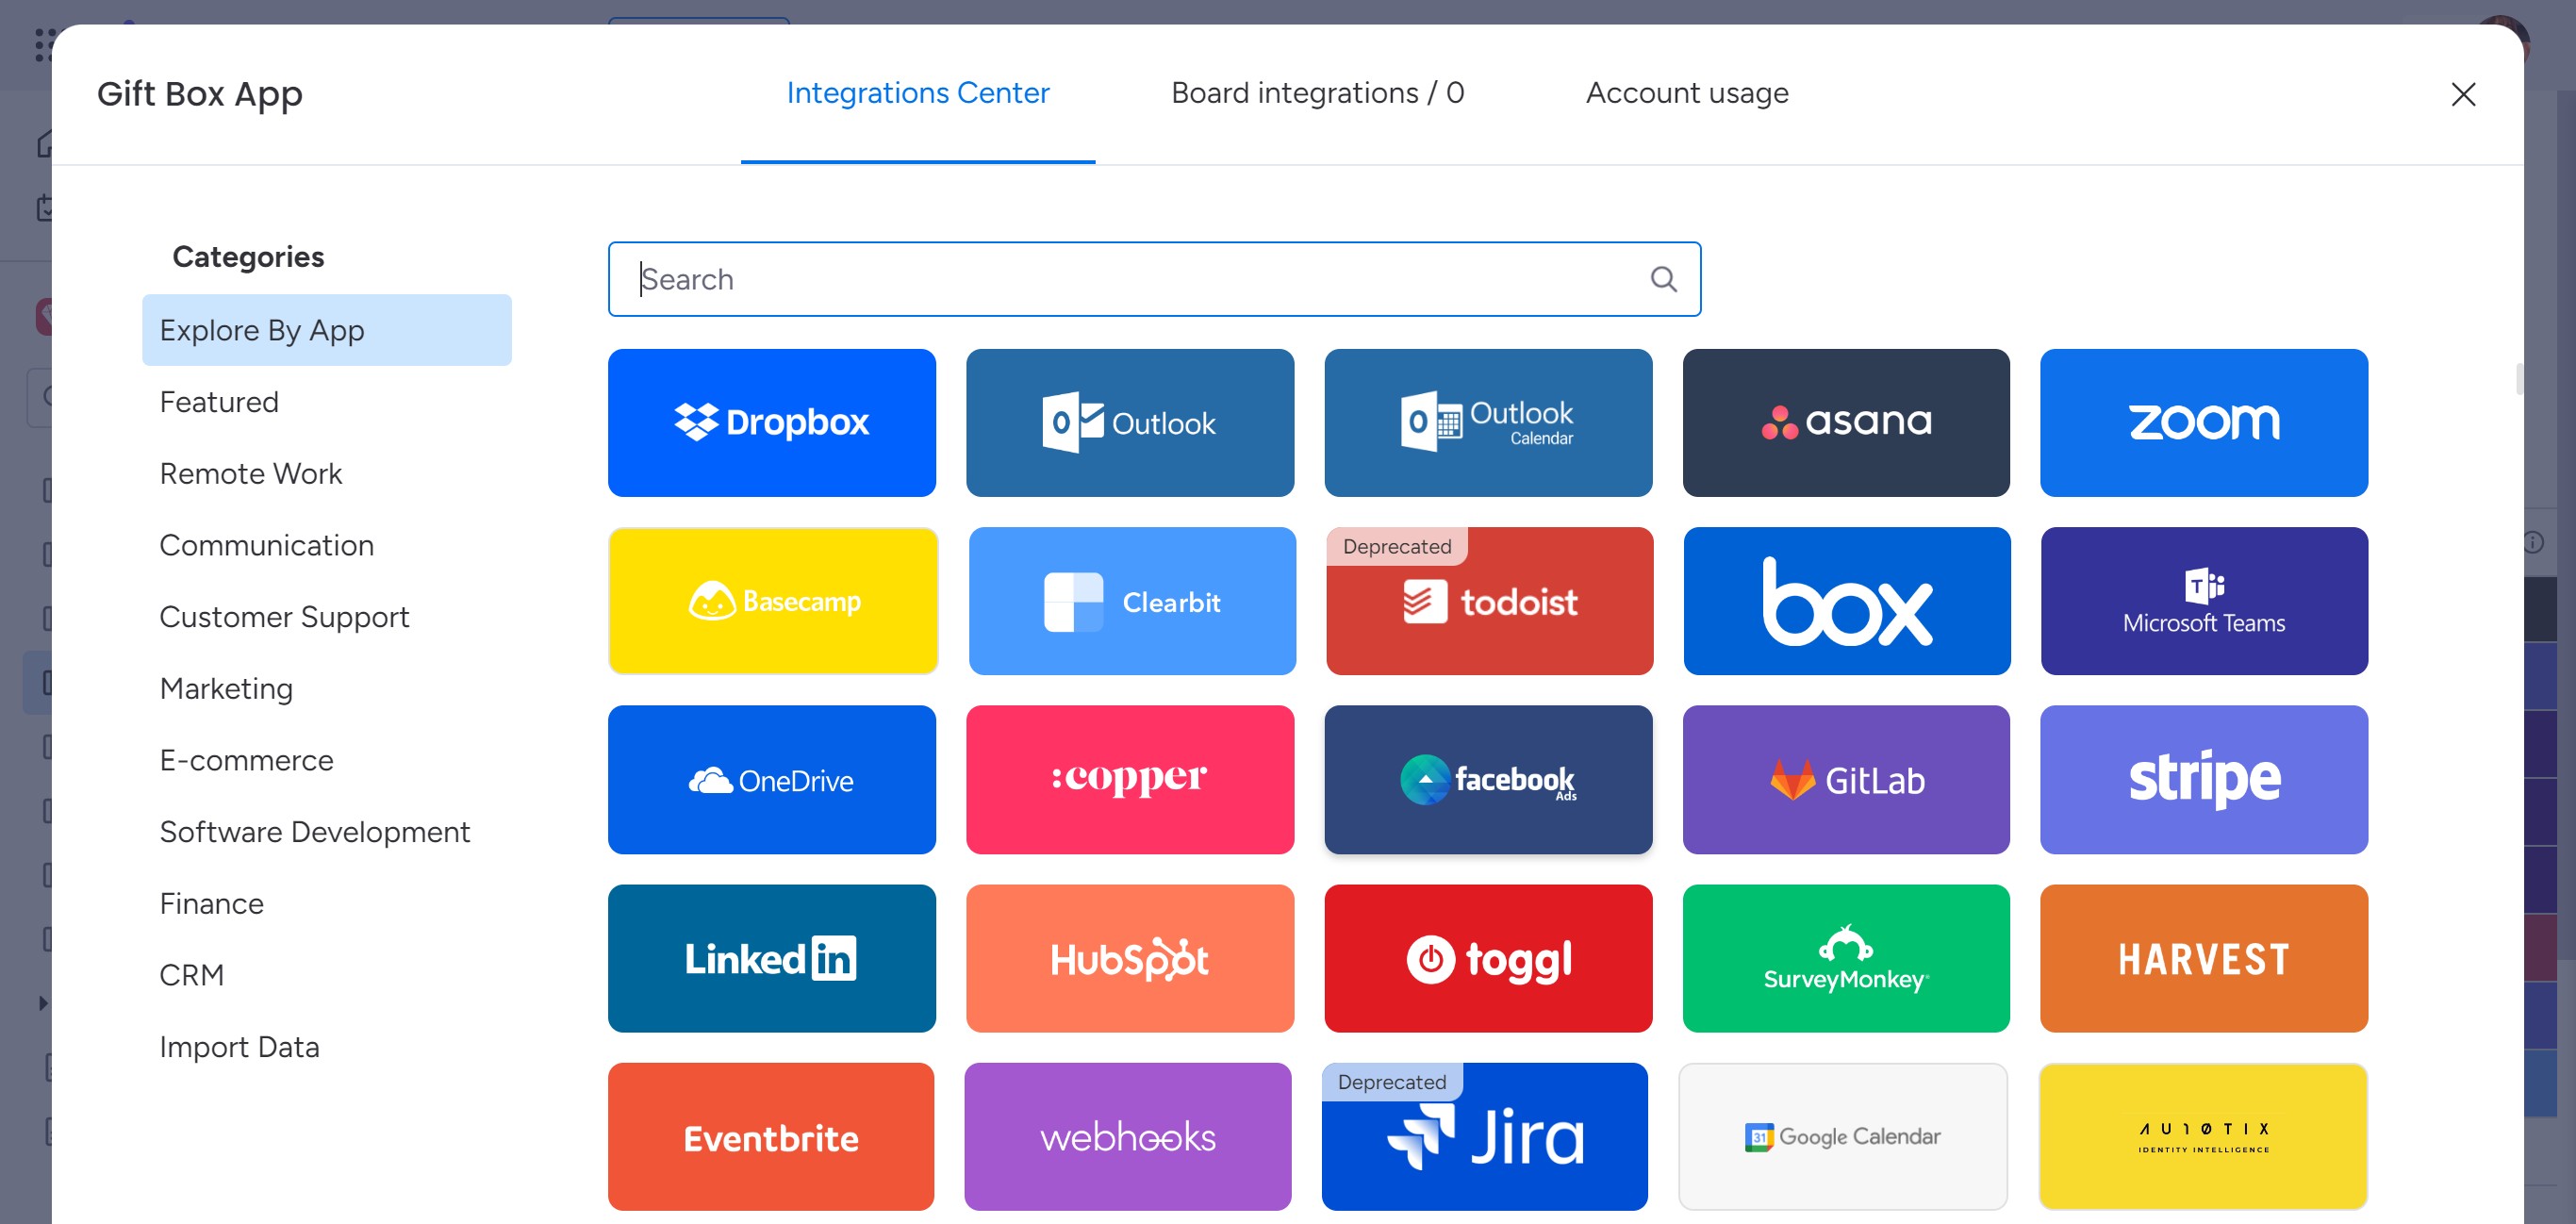
Task: Click the search magnifier icon
Action: (x=1663, y=279)
